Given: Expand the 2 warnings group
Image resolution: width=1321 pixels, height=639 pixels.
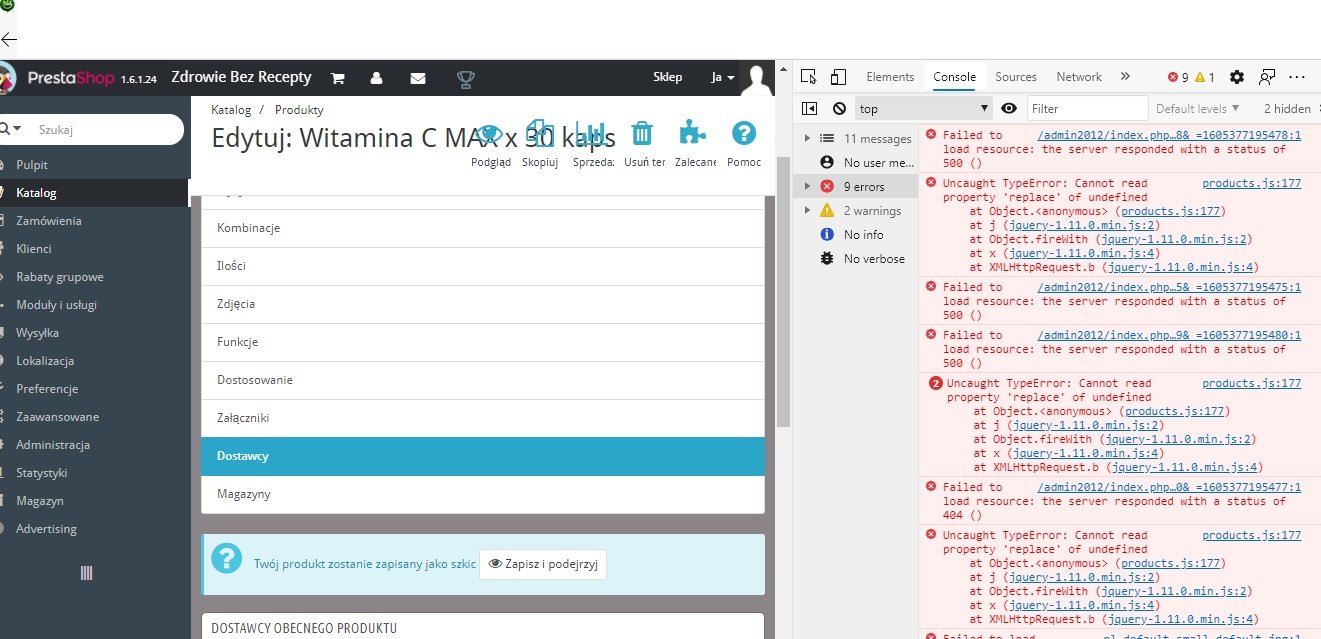Looking at the screenshot, I should pos(808,211).
